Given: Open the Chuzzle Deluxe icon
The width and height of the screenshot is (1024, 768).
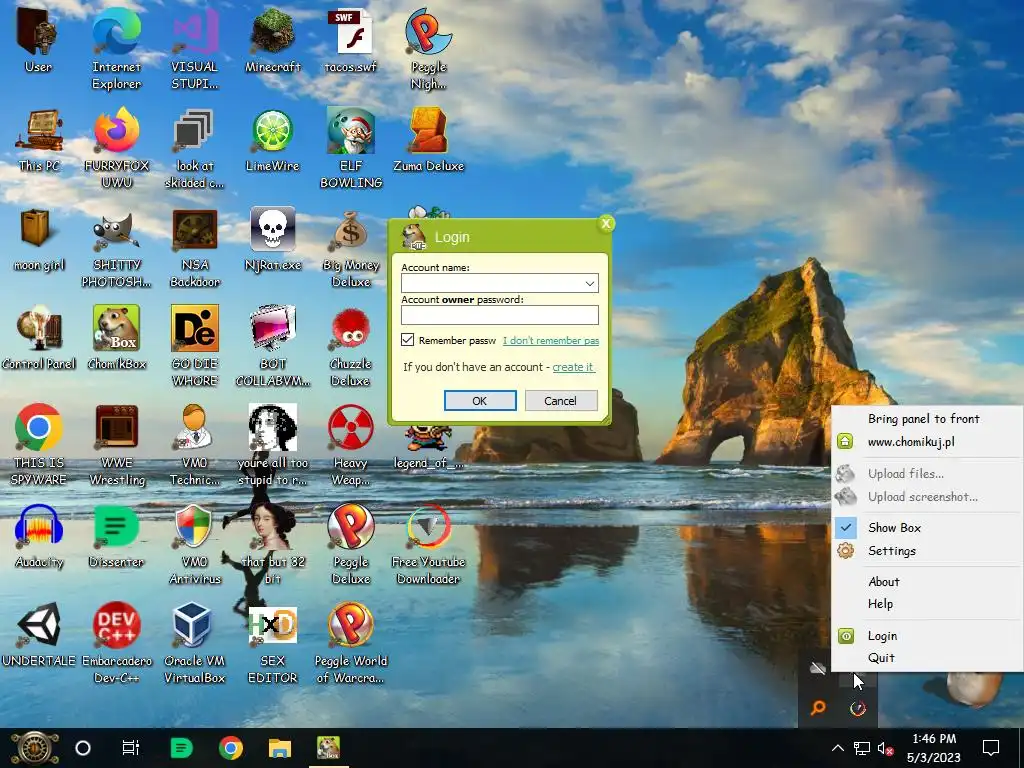Looking at the screenshot, I should tap(351, 328).
